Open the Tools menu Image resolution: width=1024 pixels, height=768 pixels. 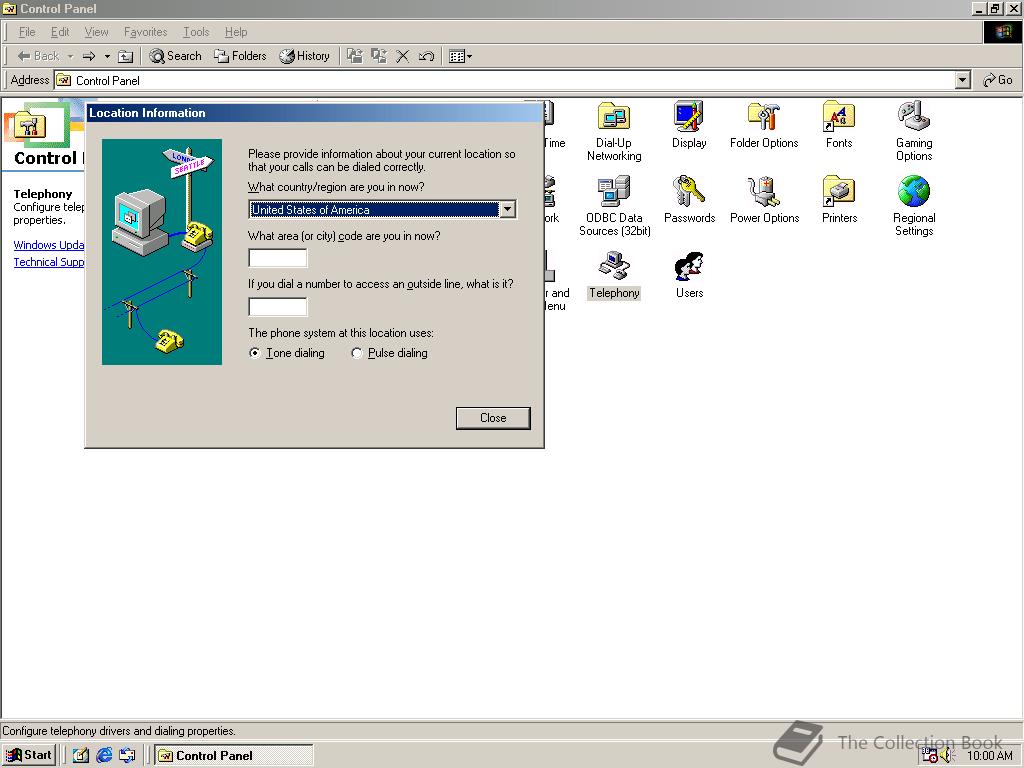pos(196,31)
